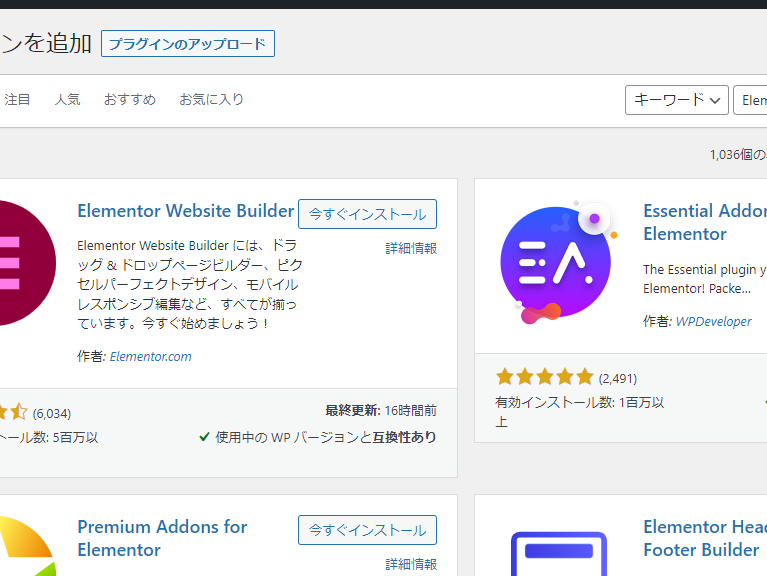The width and height of the screenshot is (767, 576).
Task: Open the お気に入り tab
Action: [x=211, y=100]
